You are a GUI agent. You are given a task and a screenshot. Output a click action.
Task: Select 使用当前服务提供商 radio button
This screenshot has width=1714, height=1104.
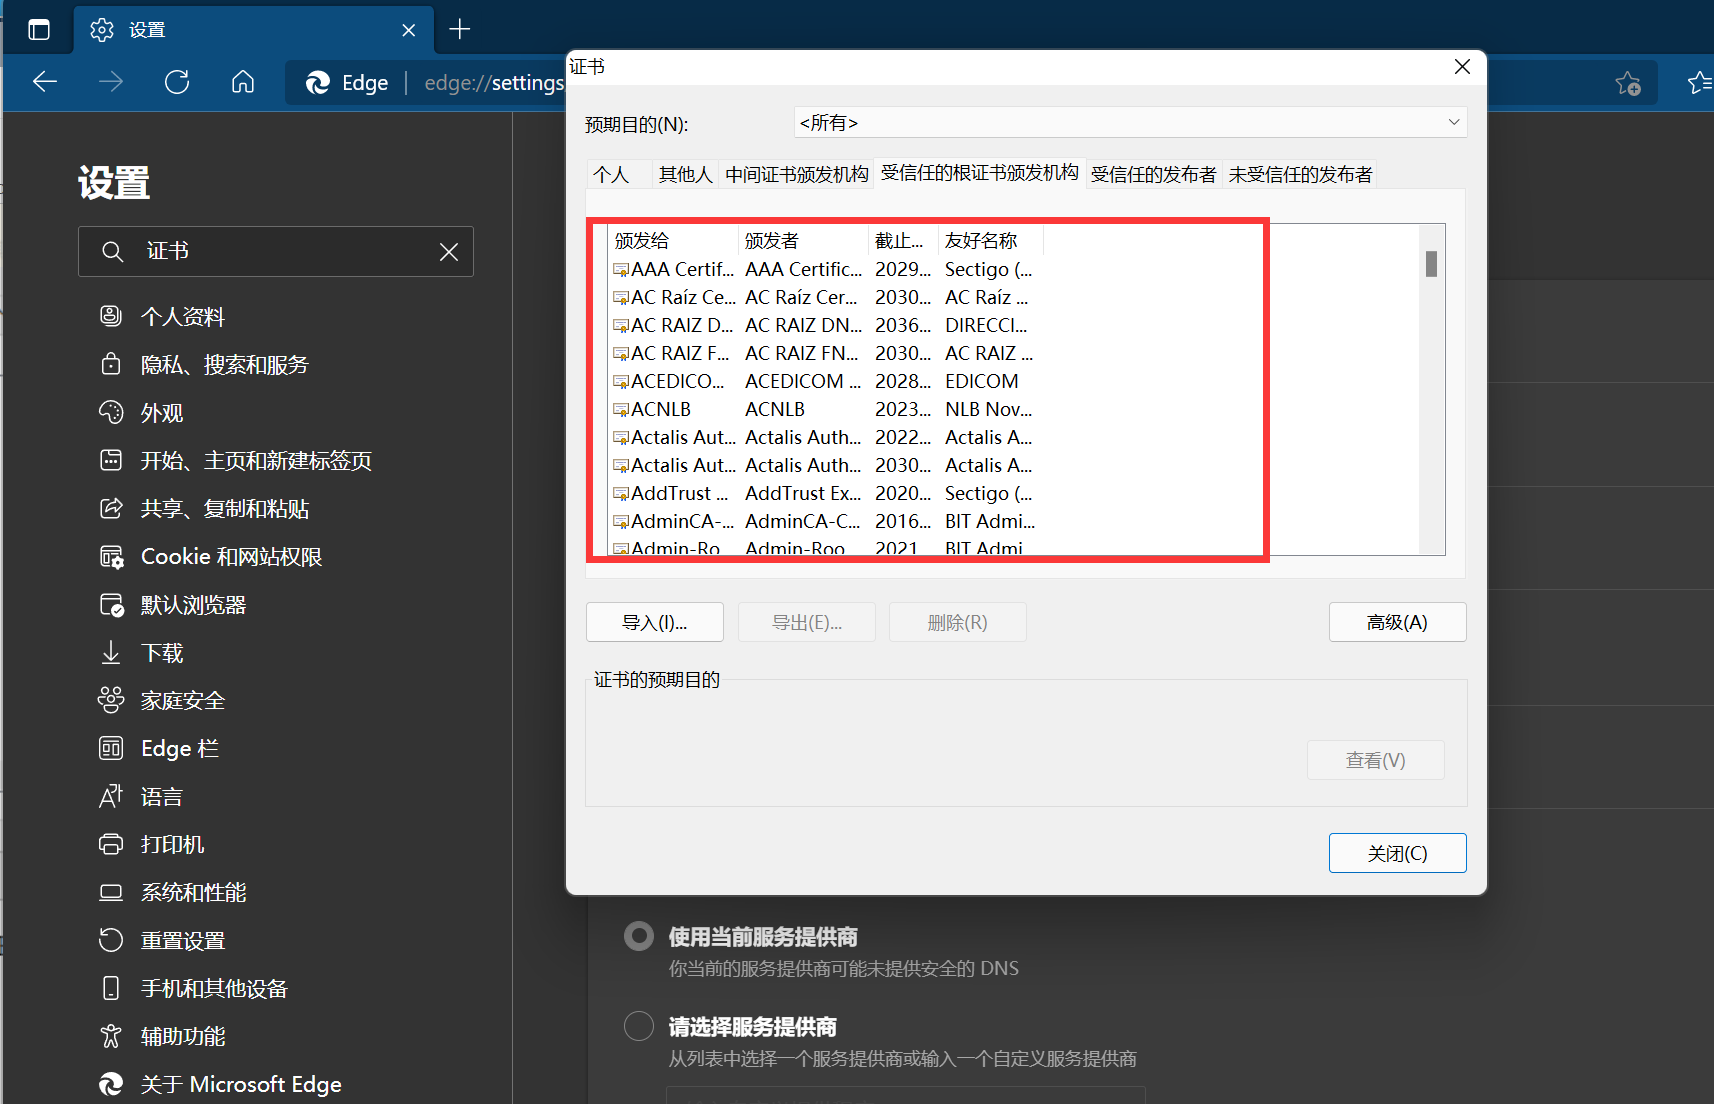click(639, 937)
